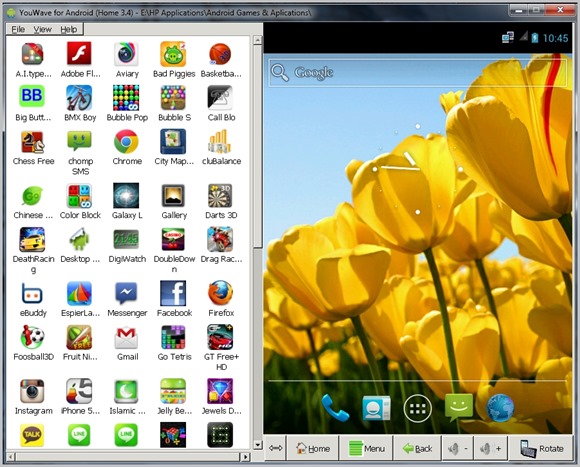Click the horizontal scroll left arrow

coord(11,457)
